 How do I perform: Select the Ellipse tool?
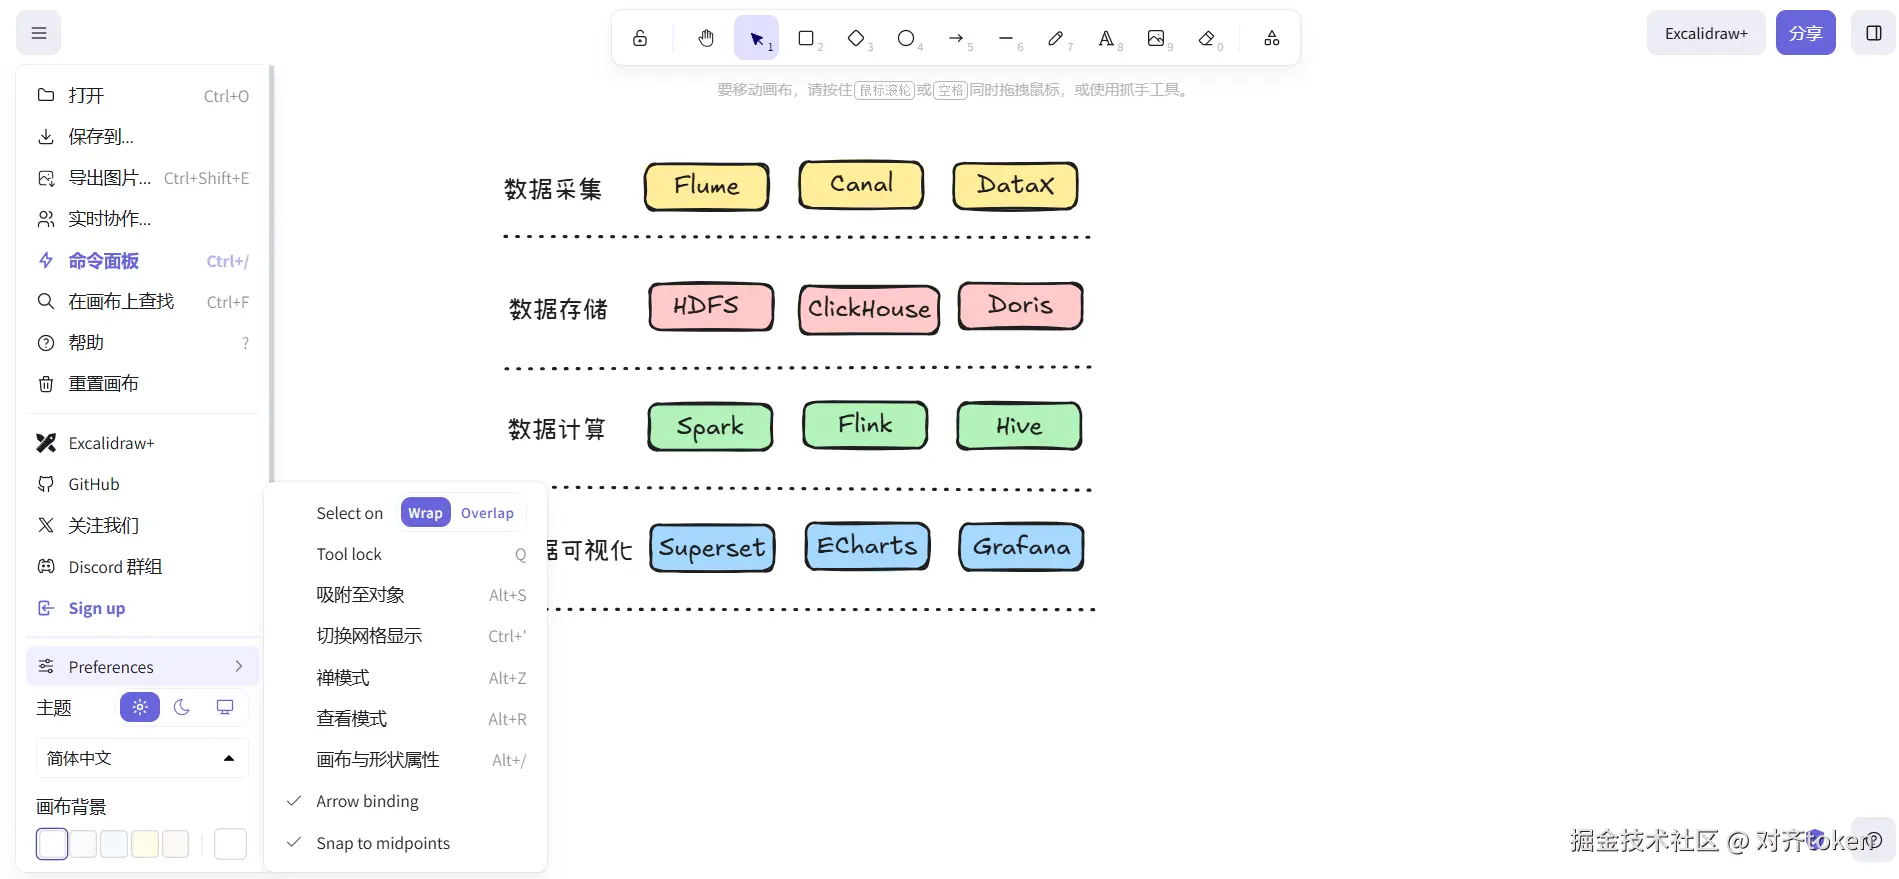tap(906, 38)
